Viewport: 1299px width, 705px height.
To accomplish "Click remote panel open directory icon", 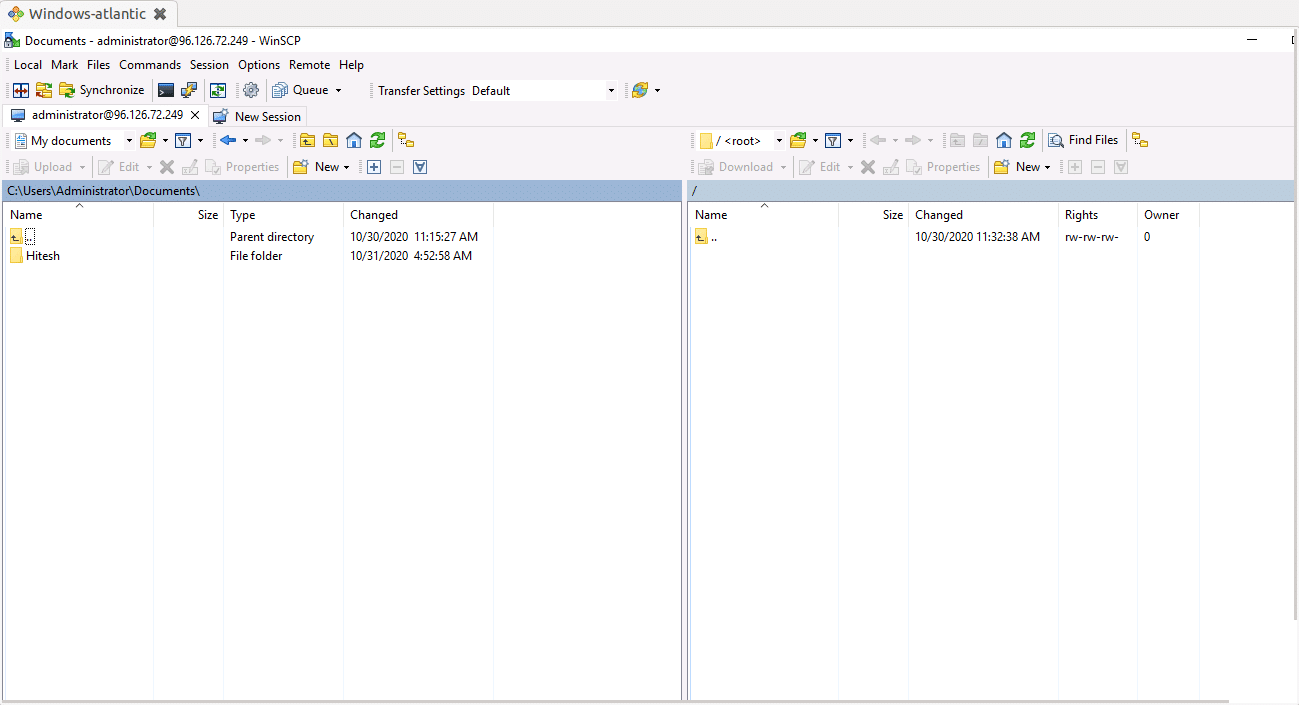I will tap(798, 140).
